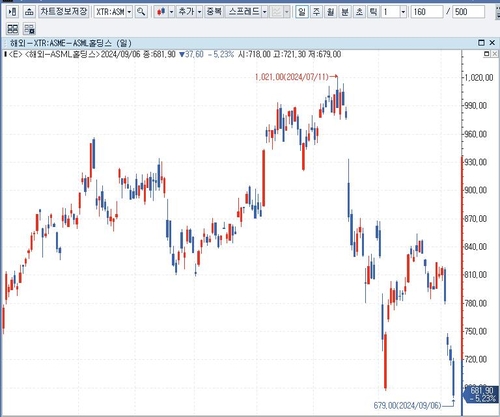Open symbol search with the magnifier icon

tap(141, 12)
